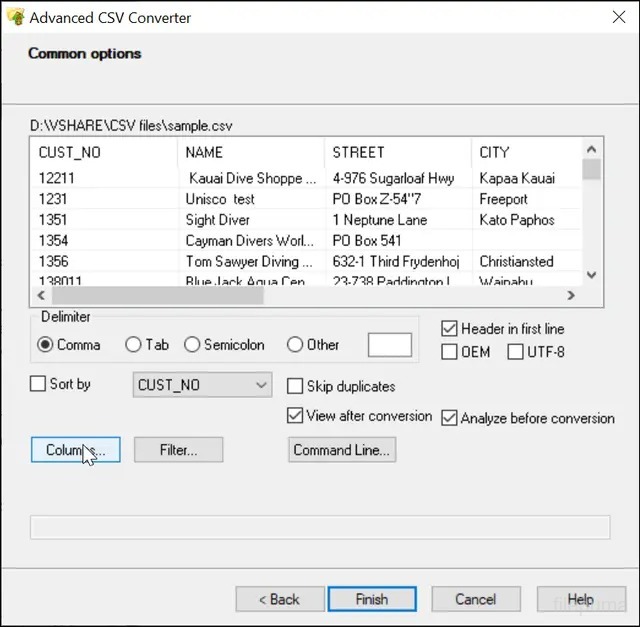Choose the Tab delimiter option
Image resolution: width=640 pixels, height=627 pixels.
(133, 345)
